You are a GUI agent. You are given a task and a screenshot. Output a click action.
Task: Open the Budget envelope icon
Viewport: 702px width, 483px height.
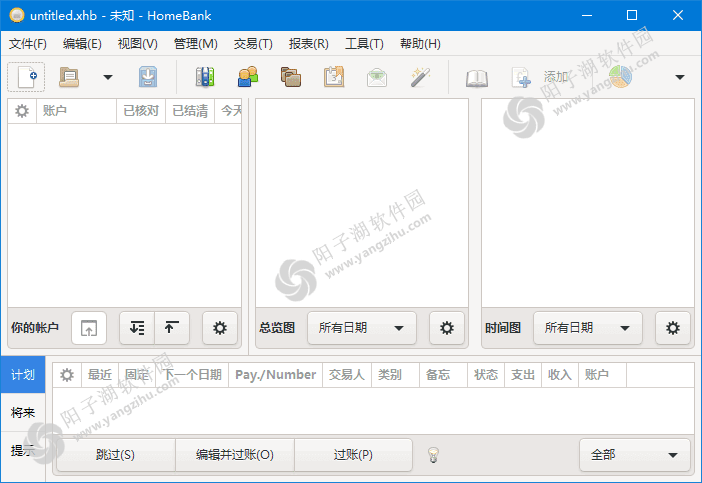click(x=377, y=77)
